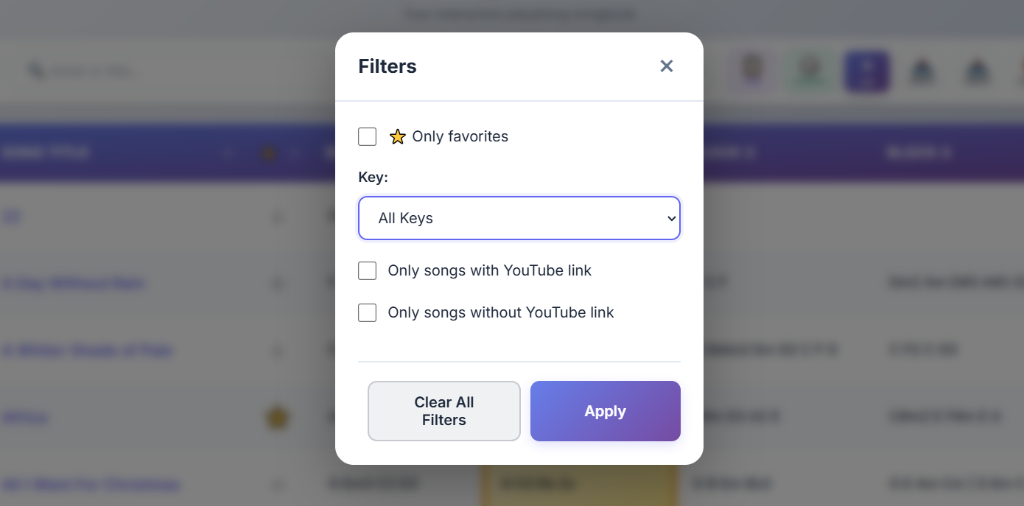This screenshot has width=1024, height=506.
Task: Click the light-purple-tinted toolbar icon button
Action: point(750,71)
